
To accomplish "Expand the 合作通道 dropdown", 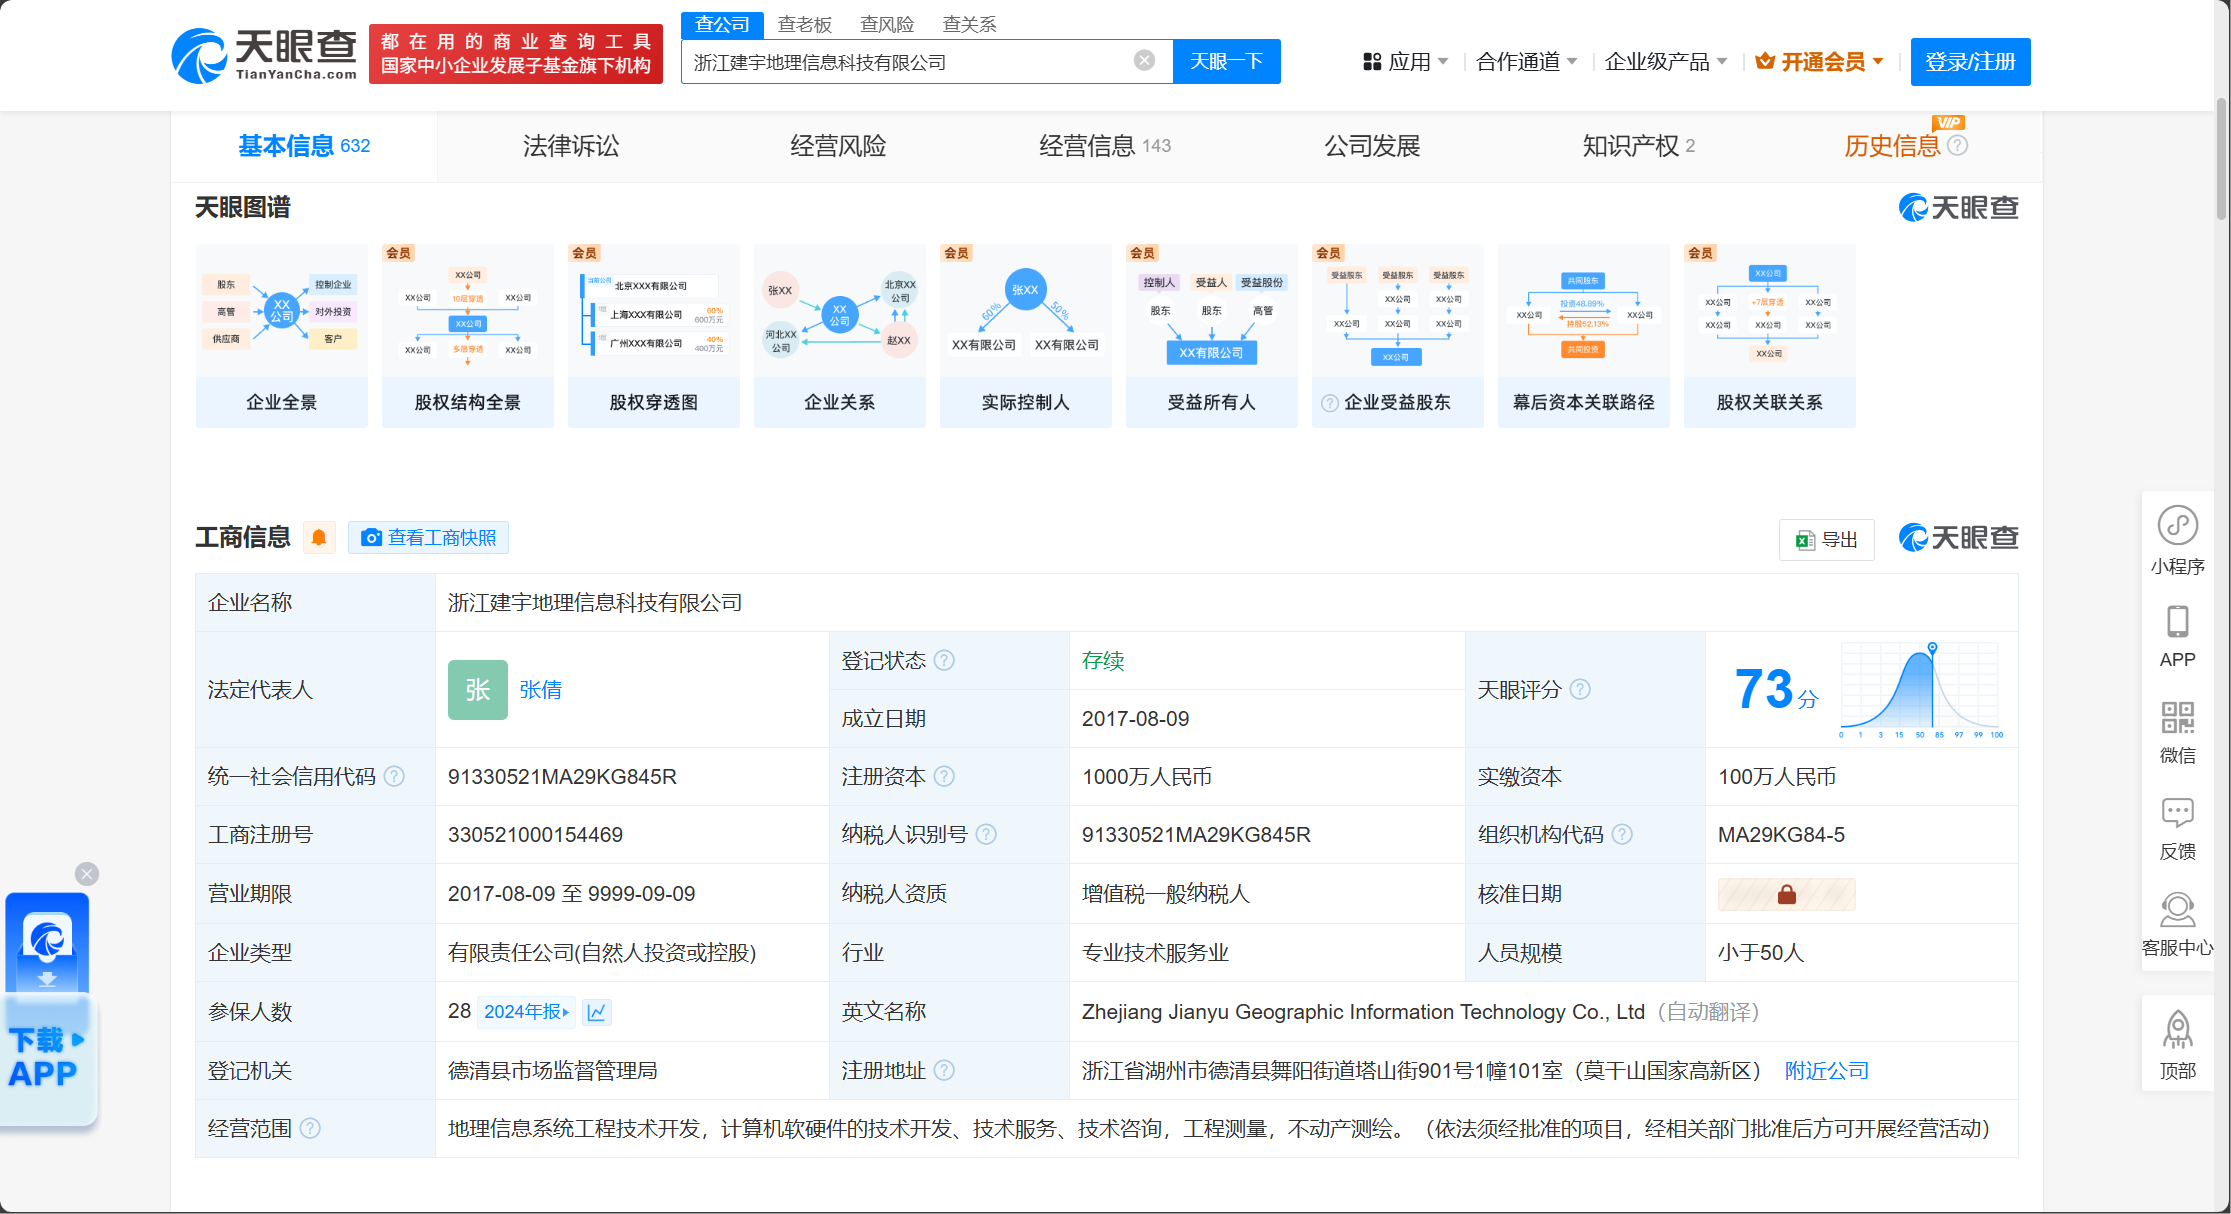I will click(x=1527, y=62).
